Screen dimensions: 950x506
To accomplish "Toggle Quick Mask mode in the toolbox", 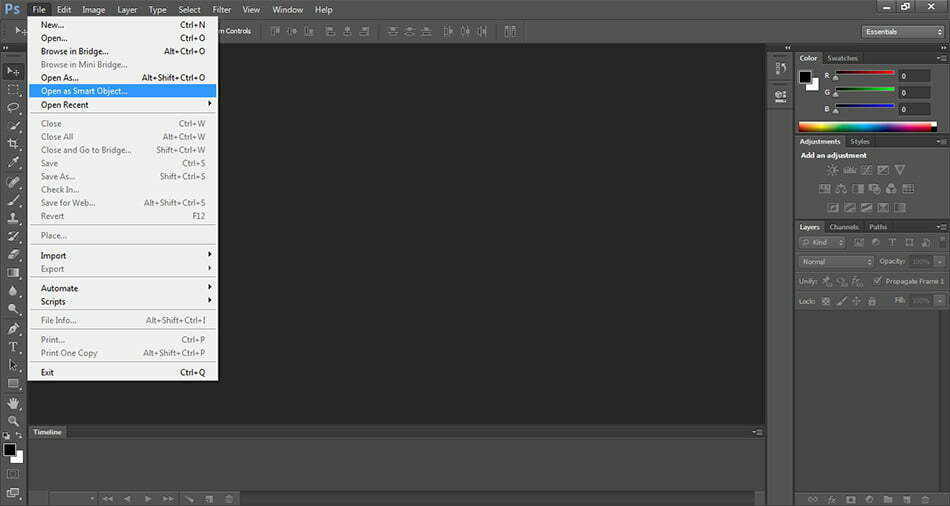I will (13, 474).
